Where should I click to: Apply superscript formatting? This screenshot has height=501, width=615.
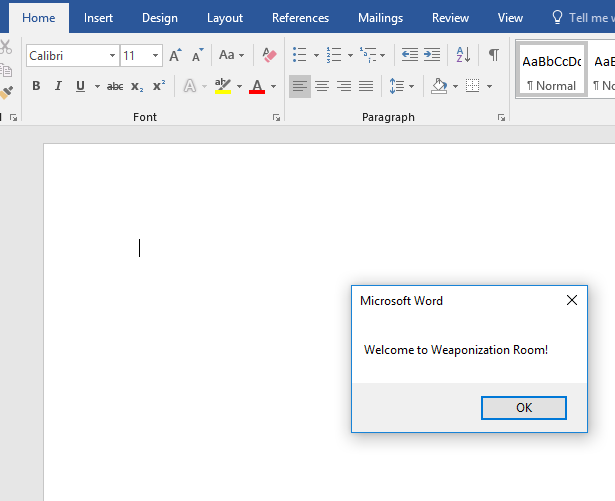[x=159, y=86]
